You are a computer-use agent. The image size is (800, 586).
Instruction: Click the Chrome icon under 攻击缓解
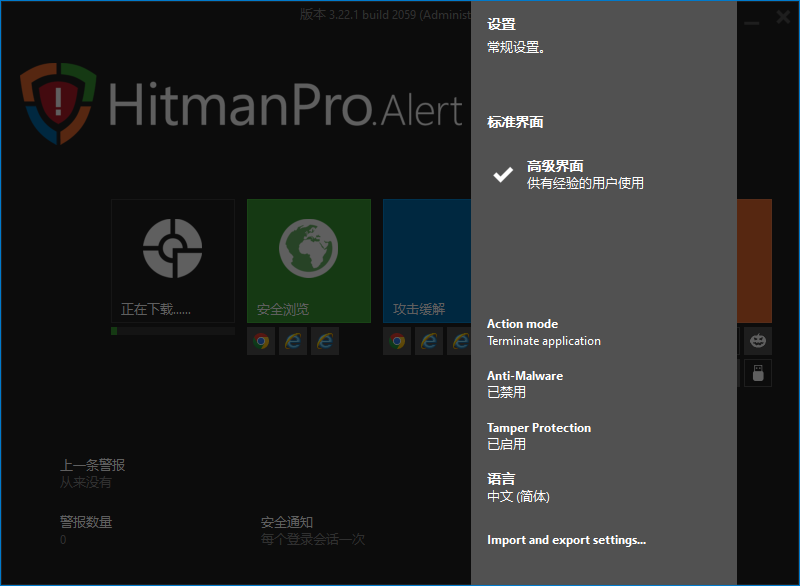point(397,341)
